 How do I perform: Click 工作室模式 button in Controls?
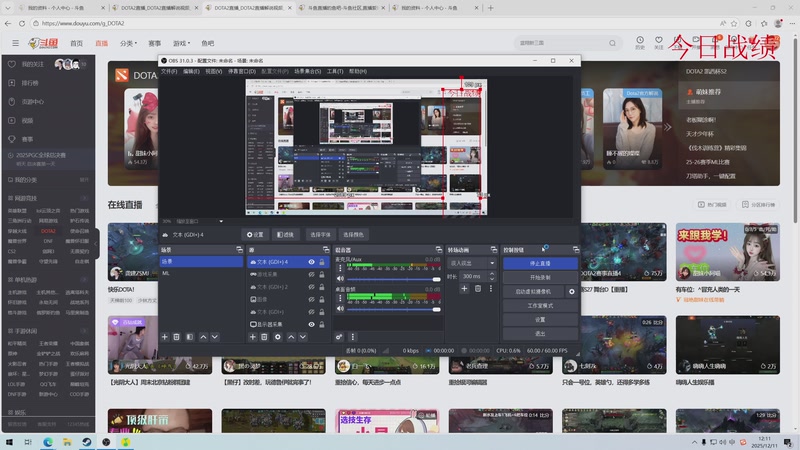(540, 306)
